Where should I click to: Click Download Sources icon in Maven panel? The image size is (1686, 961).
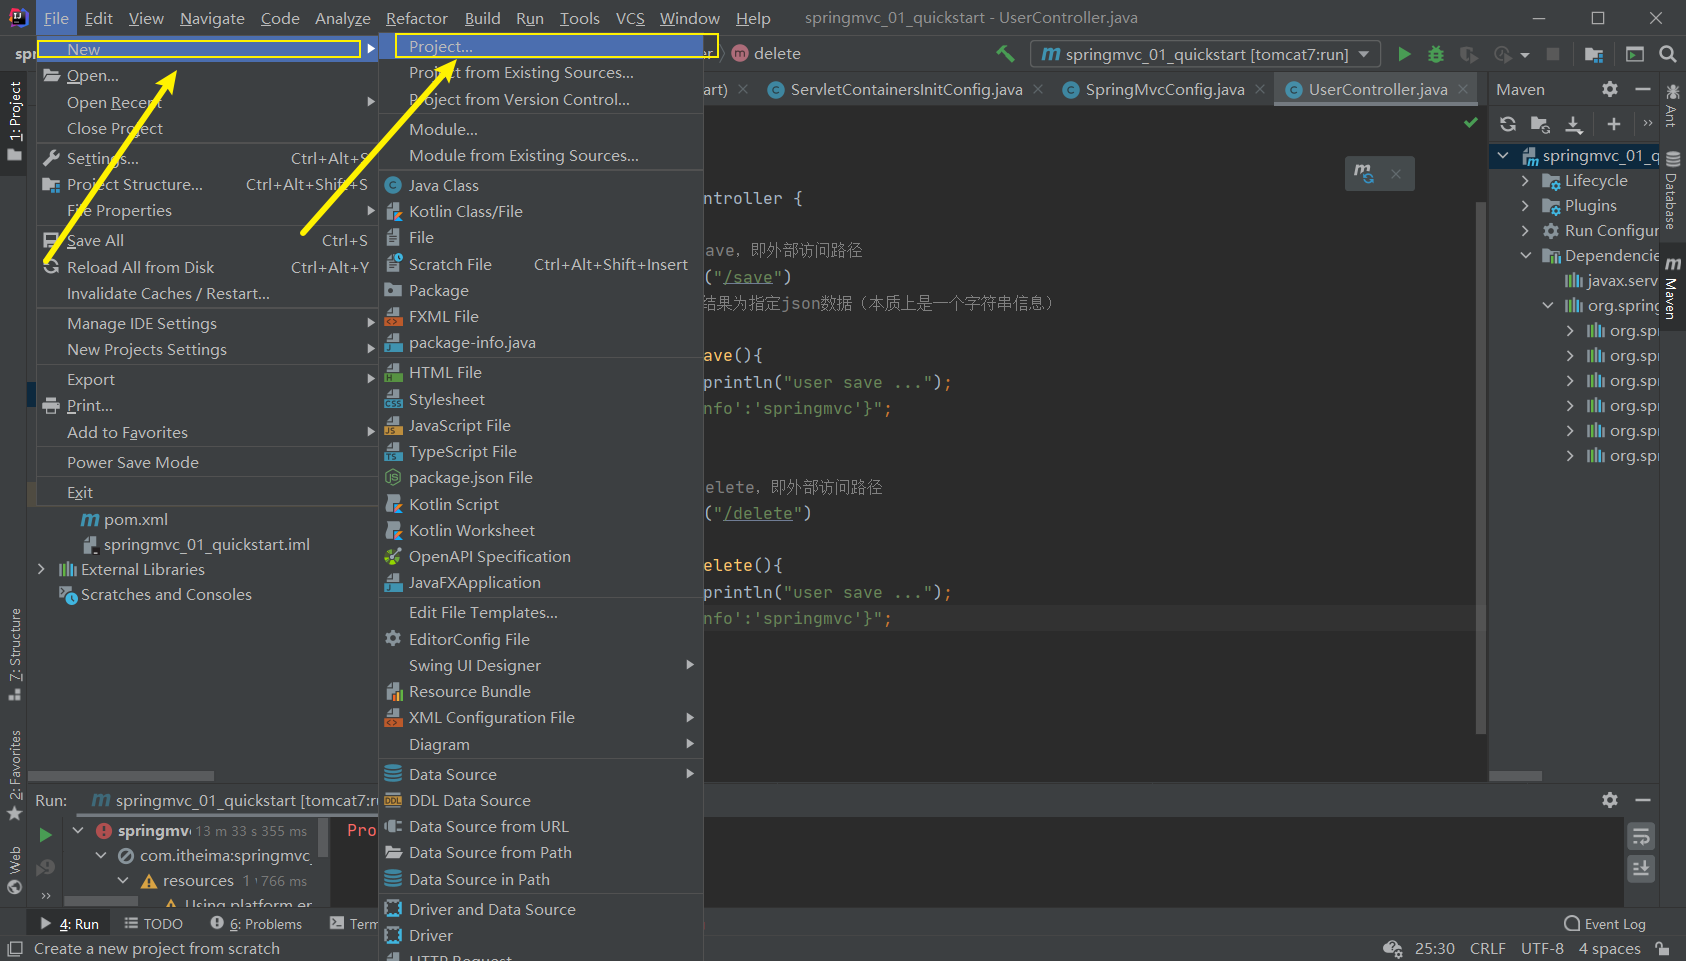[1574, 124]
